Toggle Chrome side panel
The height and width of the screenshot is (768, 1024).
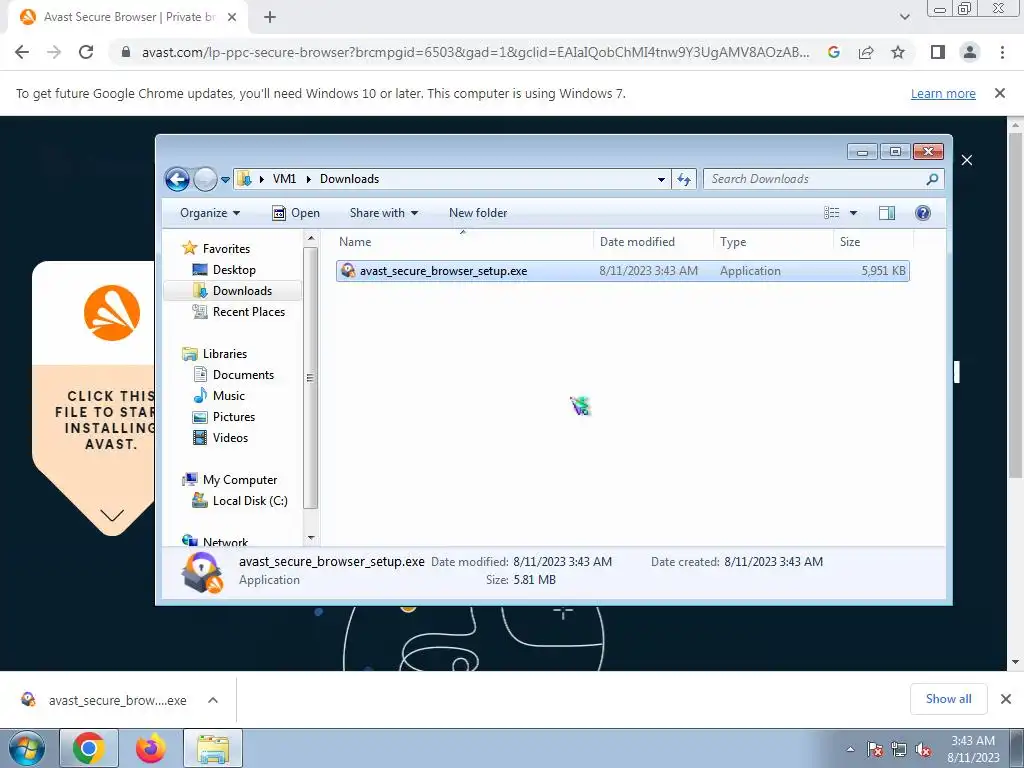tap(938, 52)
